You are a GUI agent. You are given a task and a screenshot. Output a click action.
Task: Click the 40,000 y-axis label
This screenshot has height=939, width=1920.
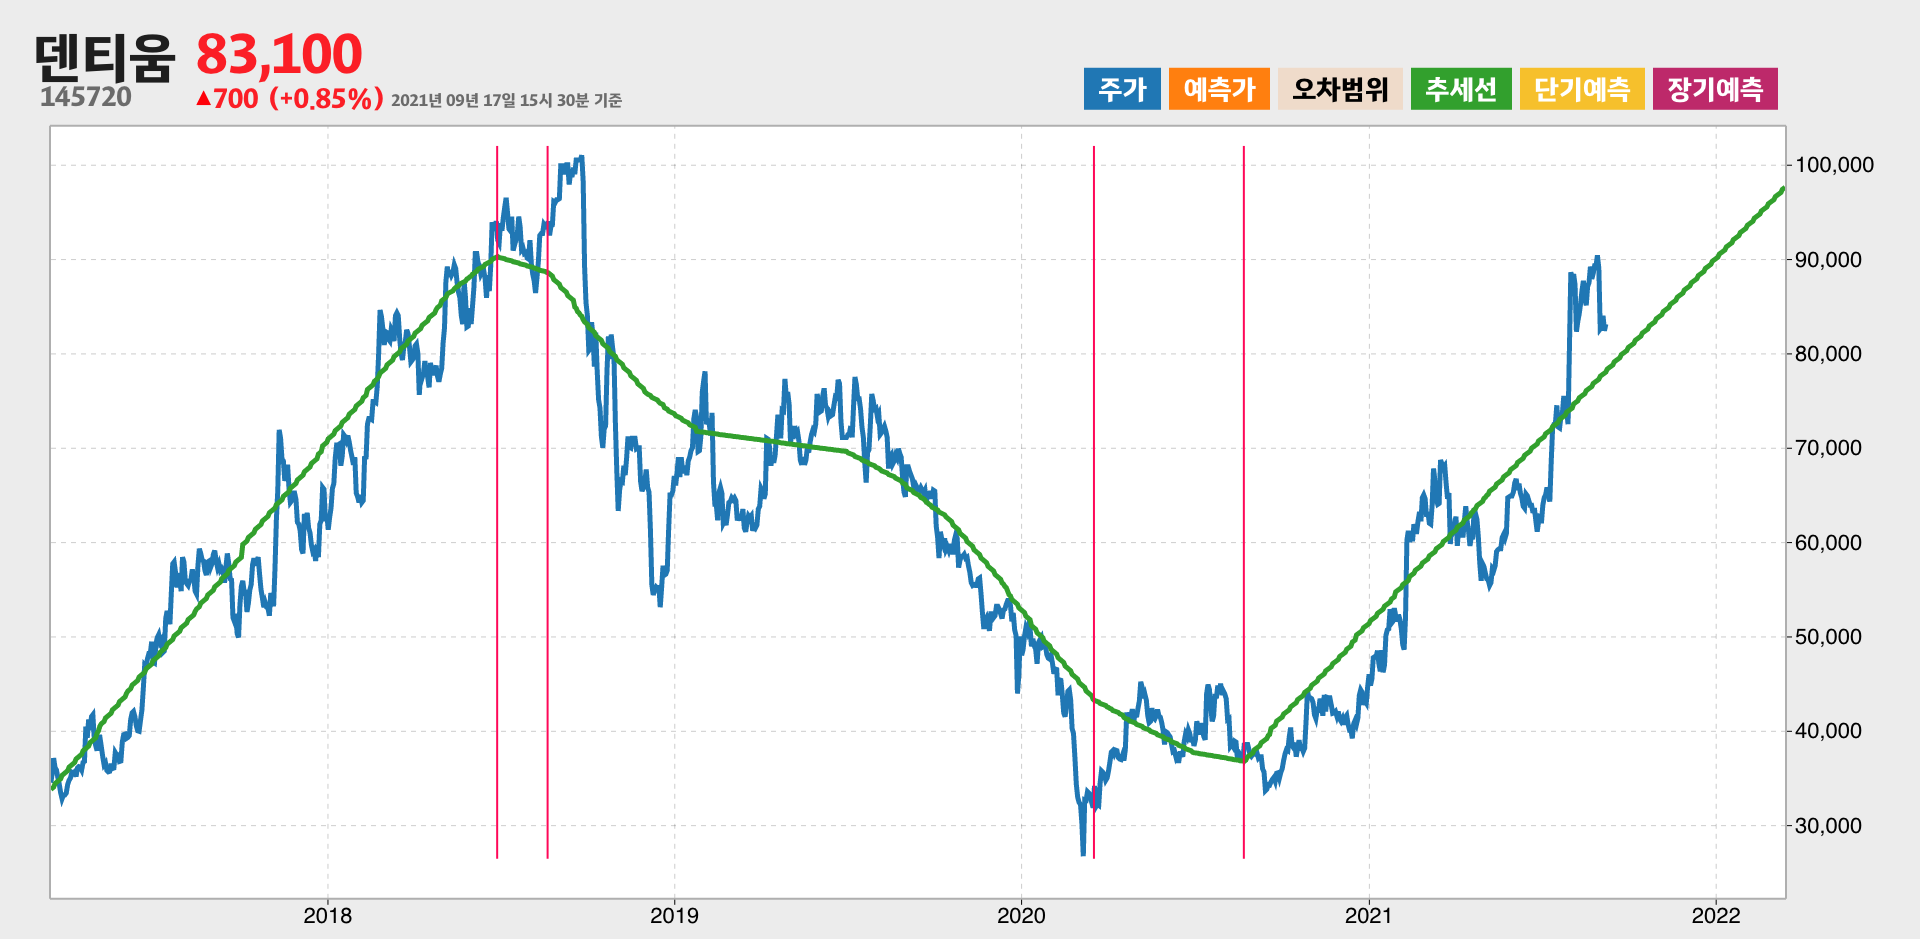pos(1829,731)
